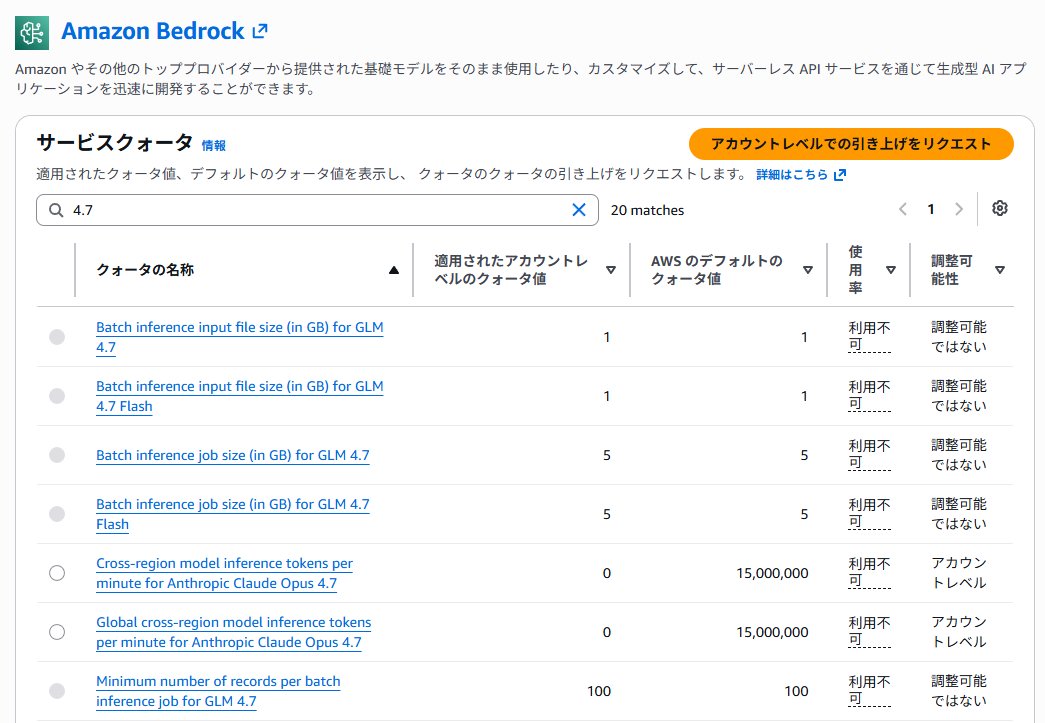Image resolution: width=1045 pixels, height=723 pixels.
Task: Click page number 1 in pagination
Action: (930, 209)
